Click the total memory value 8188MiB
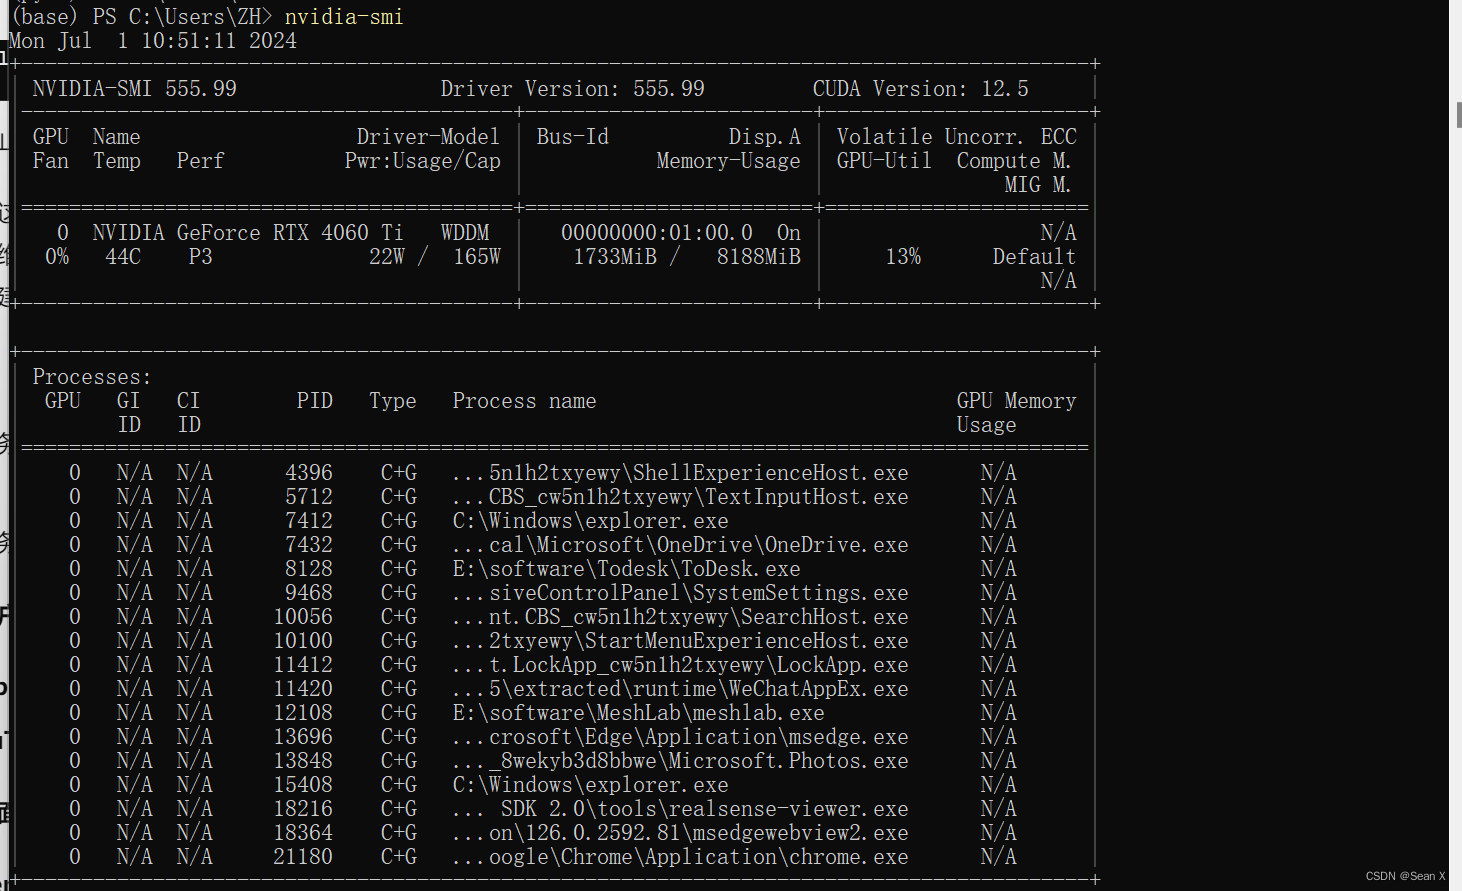The image size is (1462, 891). [759, 257]
